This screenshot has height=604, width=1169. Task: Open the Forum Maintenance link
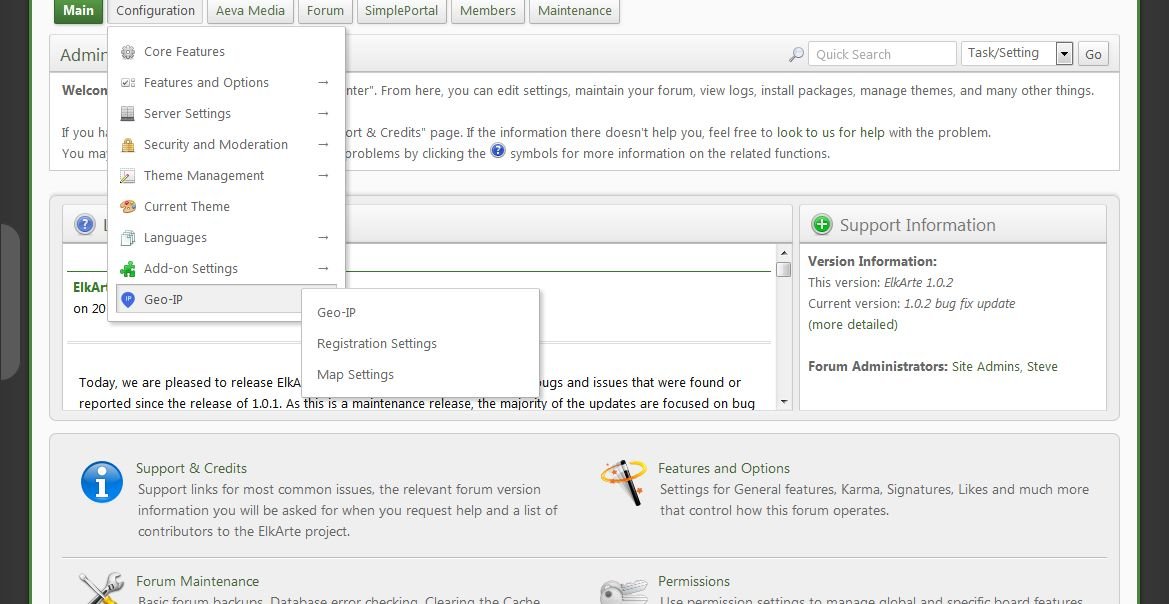[198, 581]
